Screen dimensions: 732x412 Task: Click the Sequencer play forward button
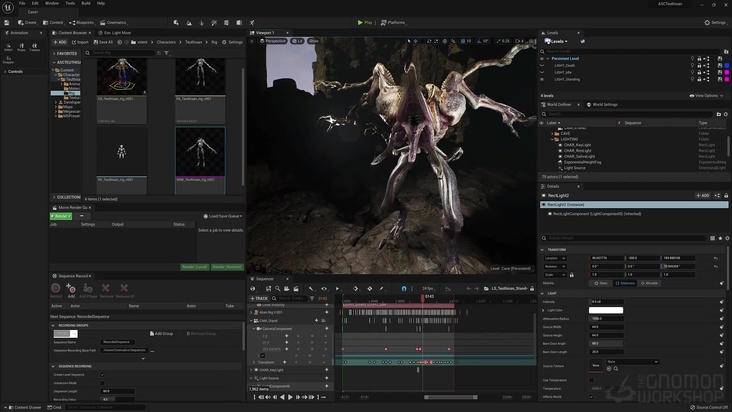click(290, 397)
